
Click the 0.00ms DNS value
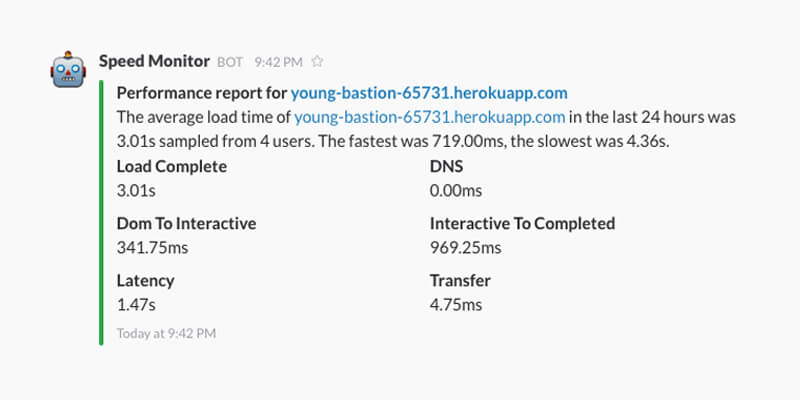[x=456, y=190]
